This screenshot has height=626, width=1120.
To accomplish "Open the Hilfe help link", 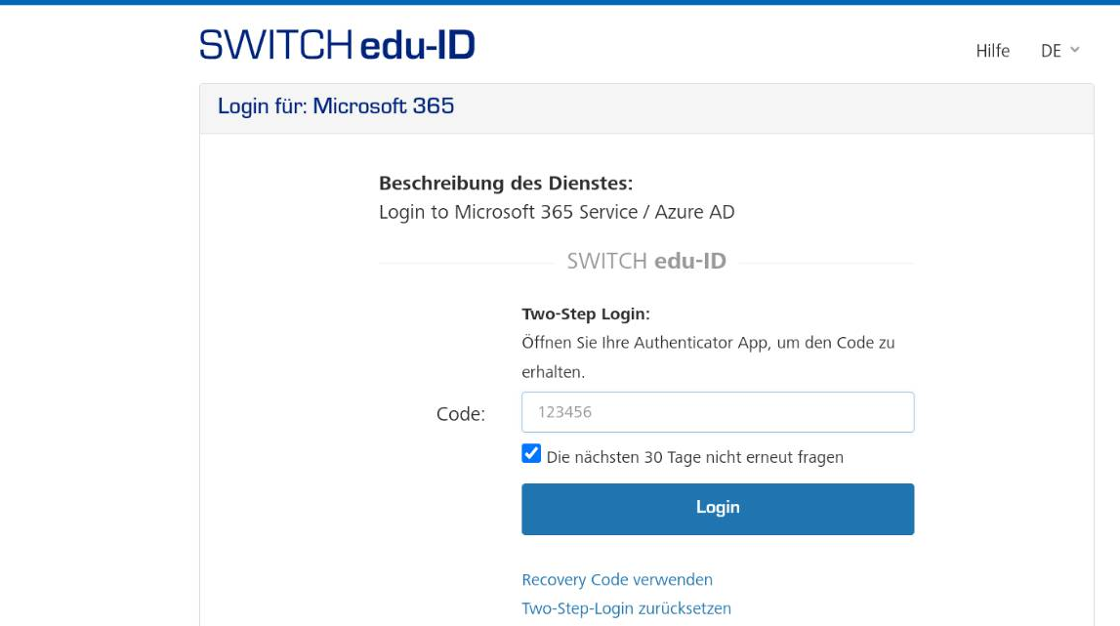I will 992,51.
